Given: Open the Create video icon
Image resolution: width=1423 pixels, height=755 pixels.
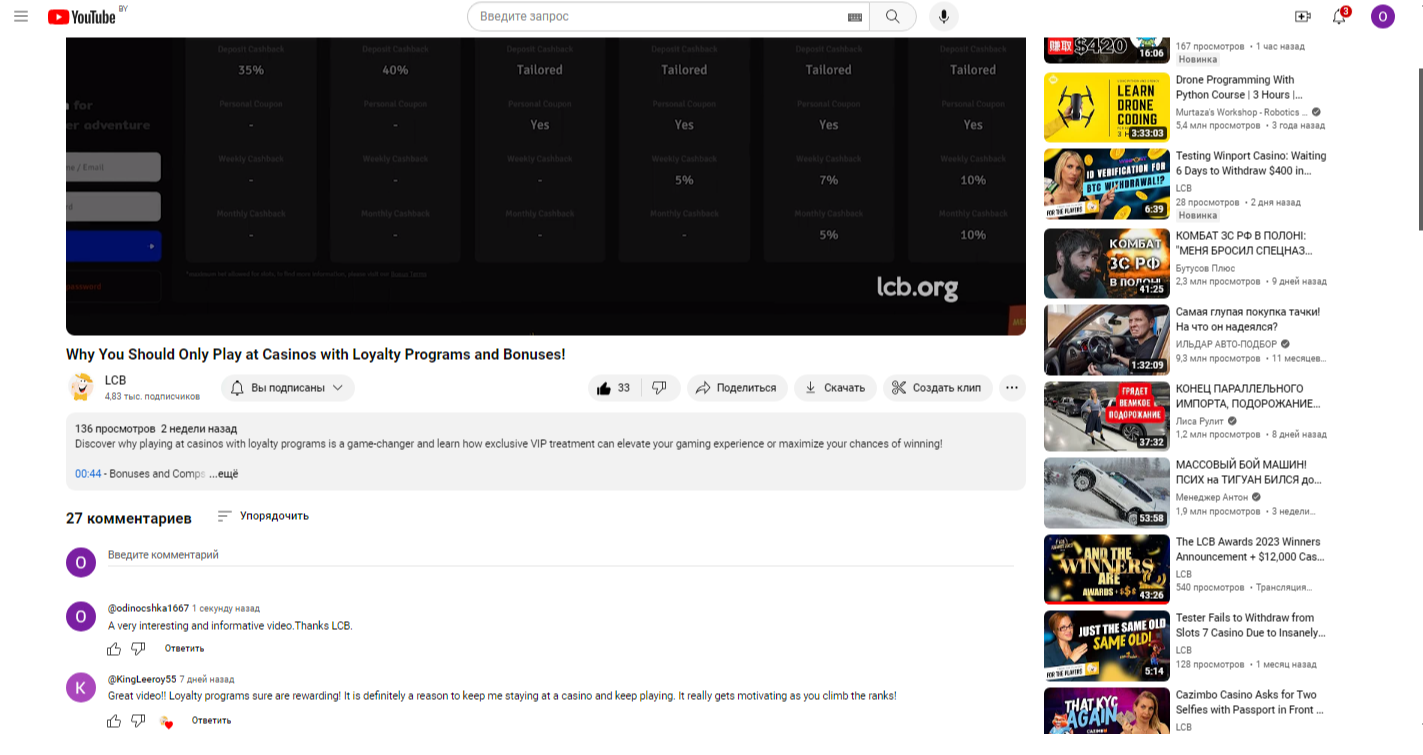Looking at the screenshot, I should click(x=1302, y=16).
